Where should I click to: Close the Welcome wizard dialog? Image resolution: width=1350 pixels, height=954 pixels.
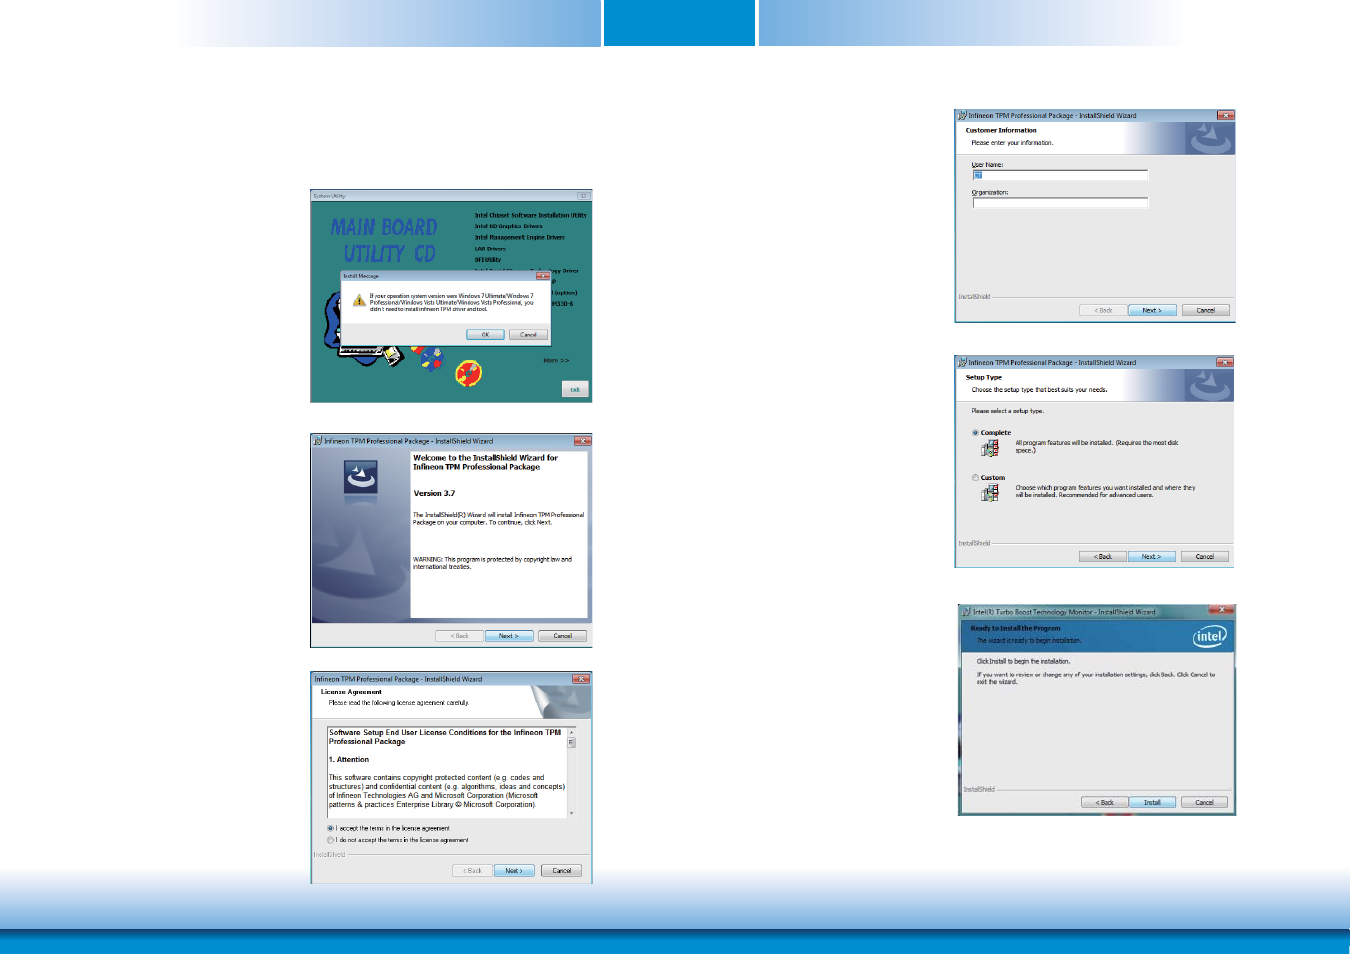[582, 441]
